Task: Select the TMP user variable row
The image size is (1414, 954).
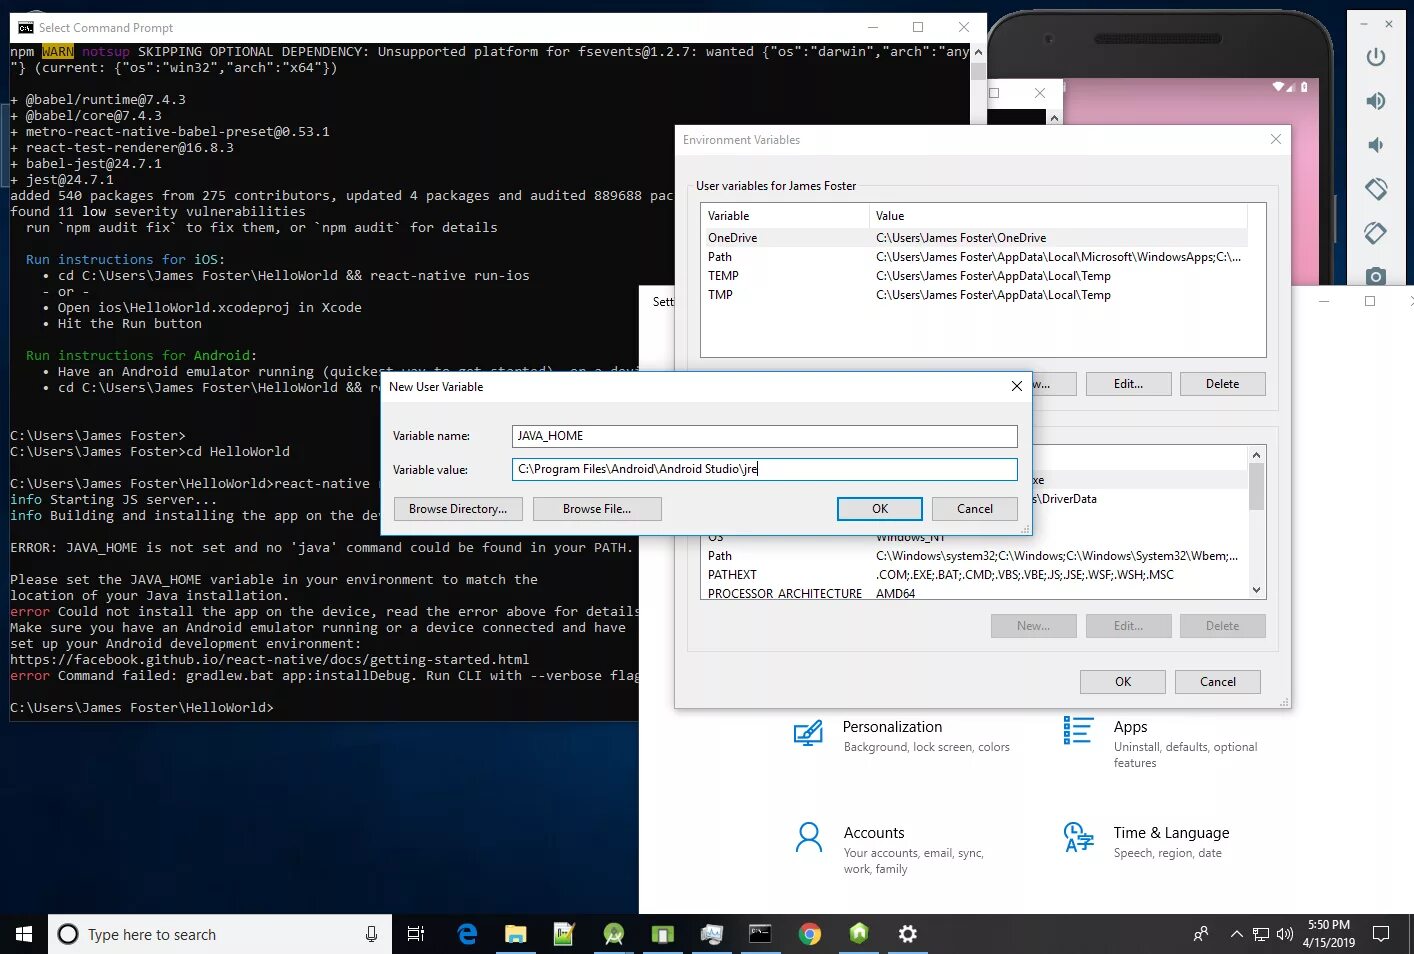Action: pyautogui.click(x=975, y=295)
